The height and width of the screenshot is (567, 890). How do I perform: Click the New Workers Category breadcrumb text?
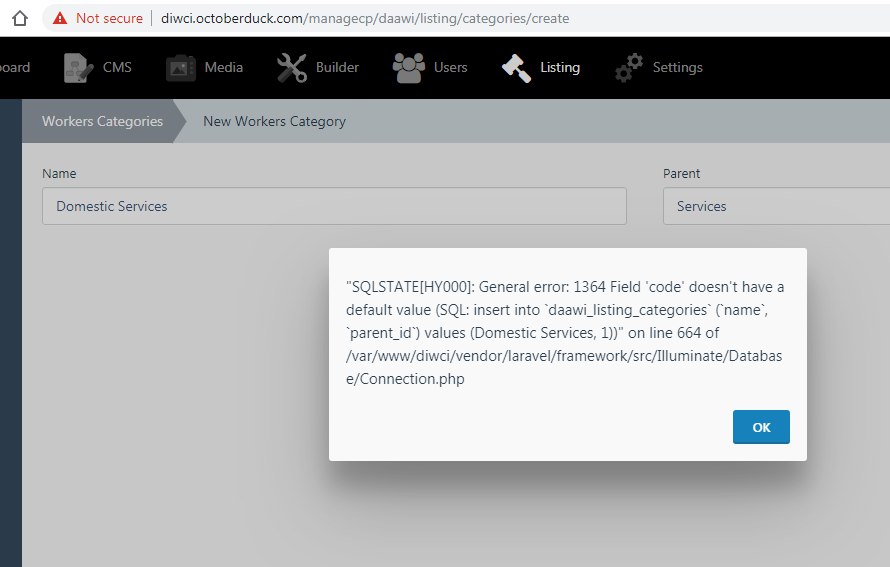coord(274,121)
